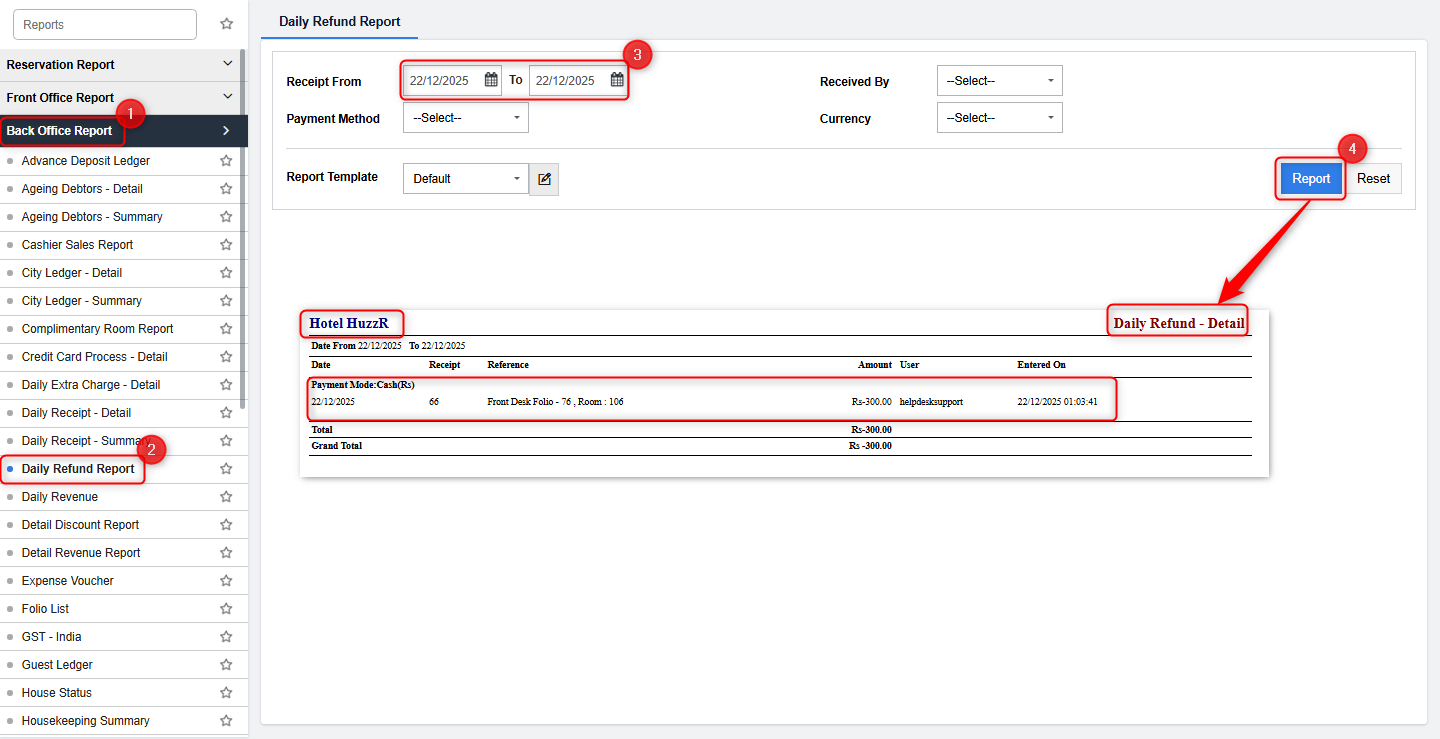This screenshot has width=1440, height=739.
Task: Open City Ledger - Summary from sidebar
Action: (x=82, y=300)
